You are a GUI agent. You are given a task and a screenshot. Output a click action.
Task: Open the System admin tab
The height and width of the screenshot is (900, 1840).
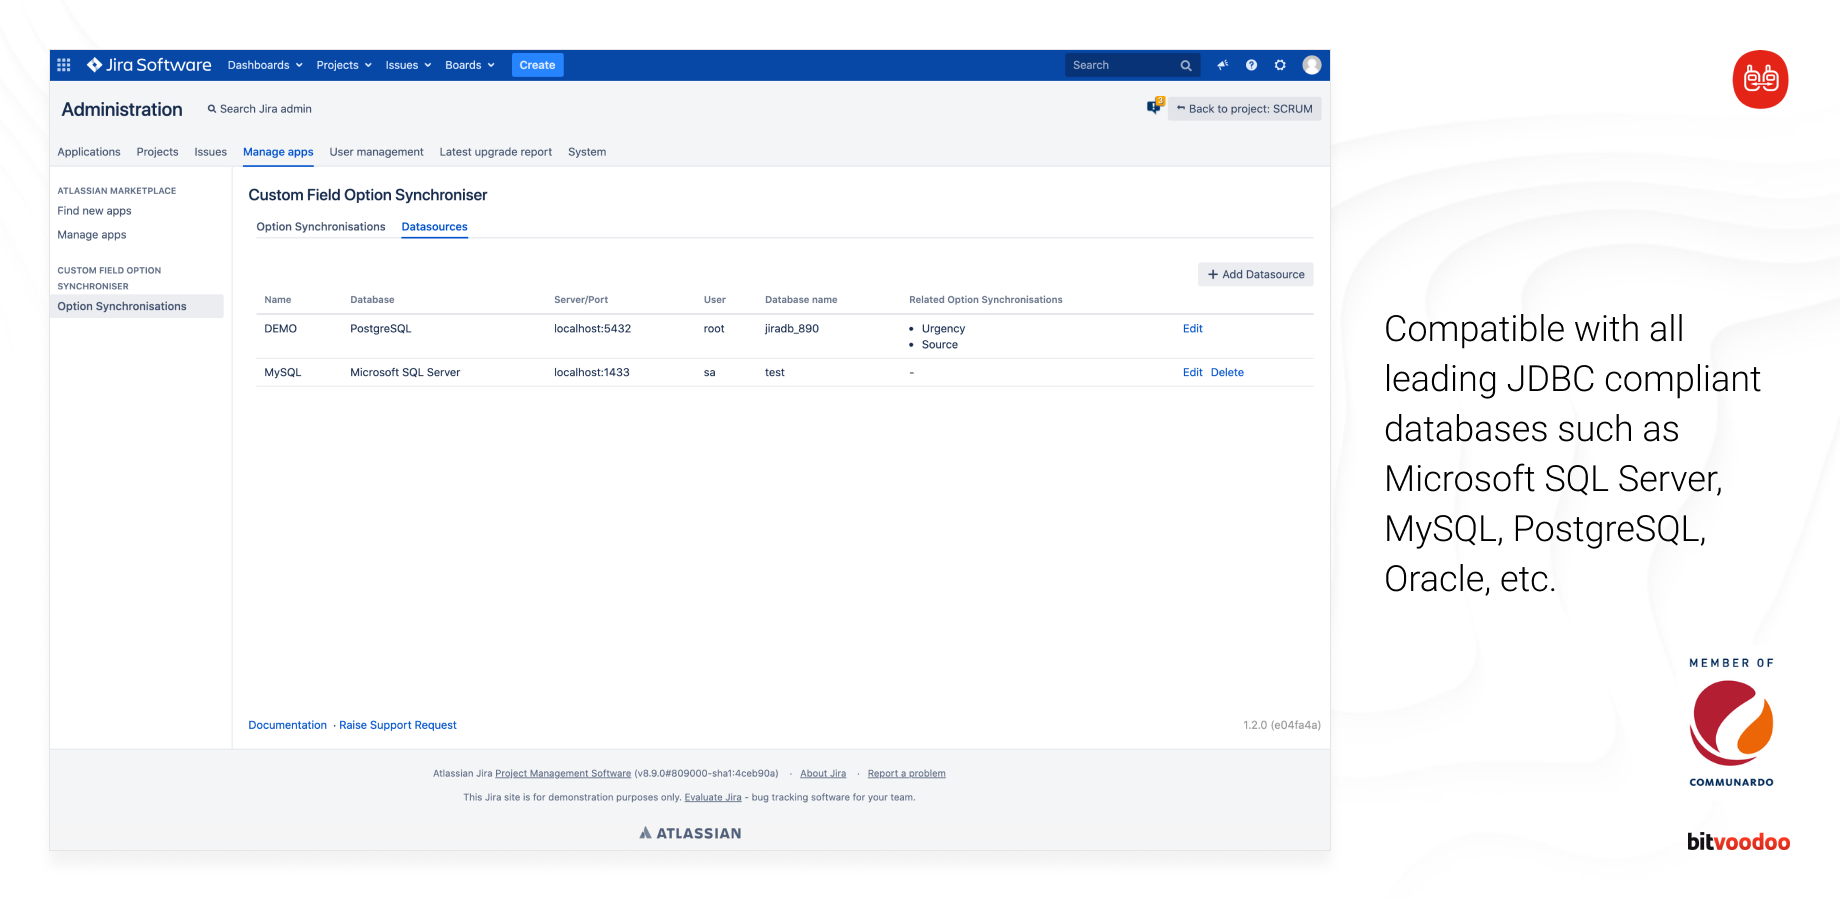pos(587,152)
